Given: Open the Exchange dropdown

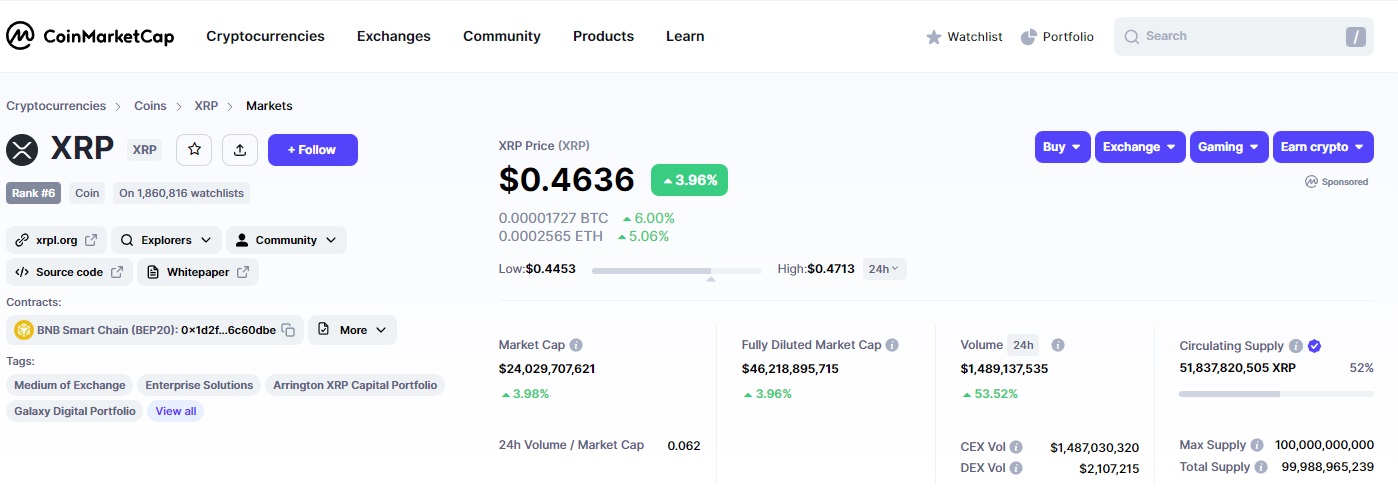Looking at the screenshot, I should tap(1140, 147).
